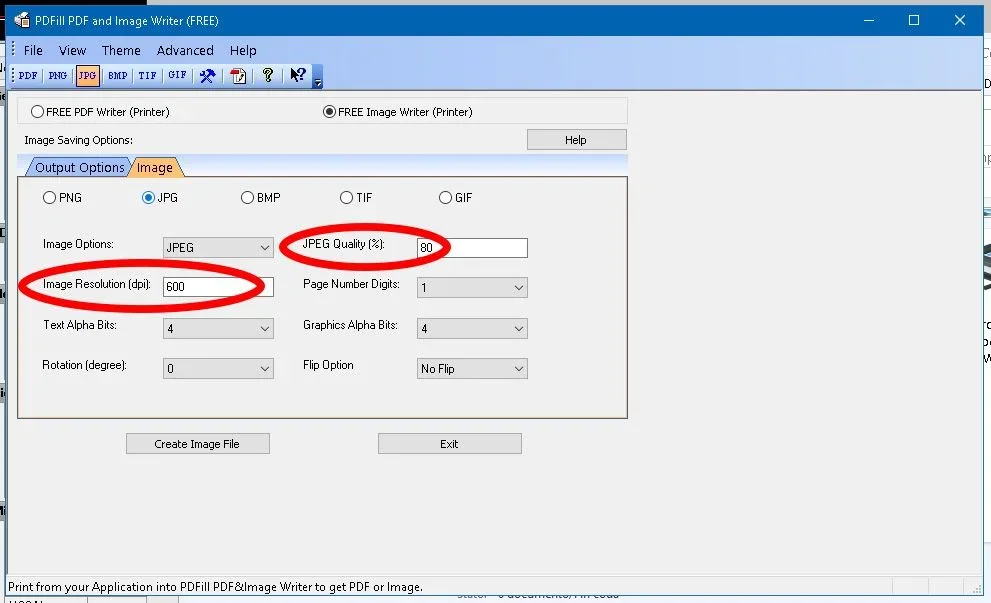Image resolution: width=991 pixels, height=603 pixels.
Task: Click the Exit button
Action: (x=449, y=444)
